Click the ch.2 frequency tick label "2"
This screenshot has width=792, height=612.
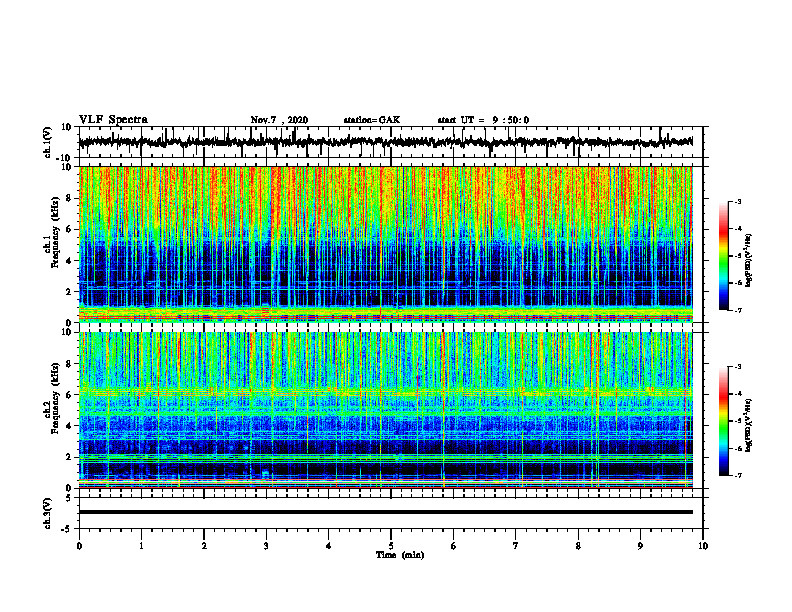pos(70,457)
